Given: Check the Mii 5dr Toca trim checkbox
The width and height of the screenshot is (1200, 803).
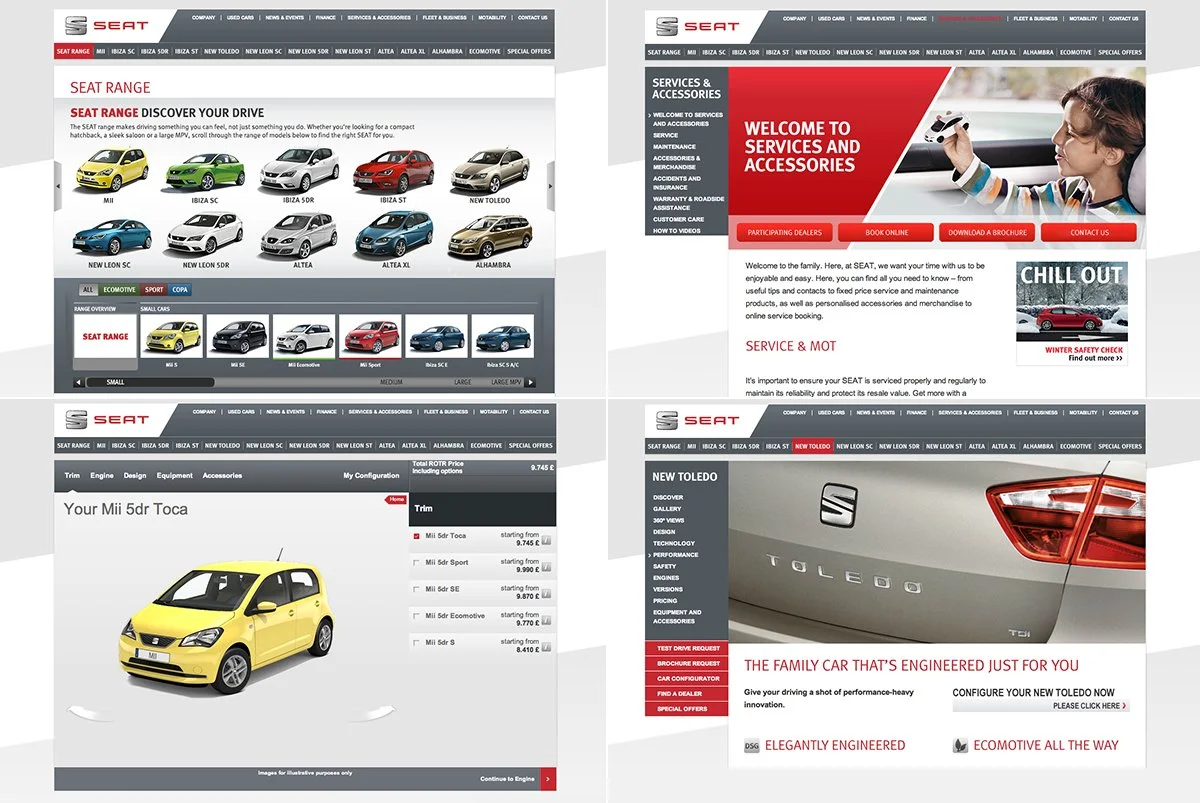Looking at the screenshot, I should click(x=417, y=536).
